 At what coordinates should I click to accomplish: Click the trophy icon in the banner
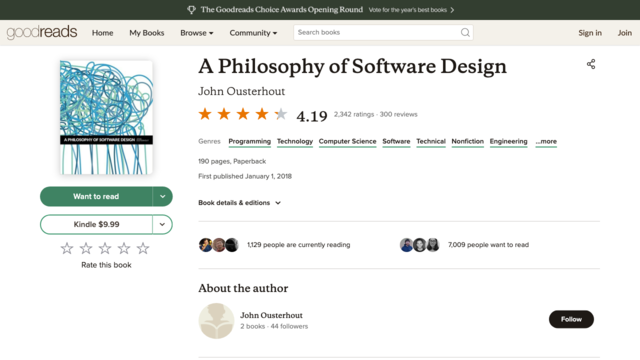pos(191,10)
